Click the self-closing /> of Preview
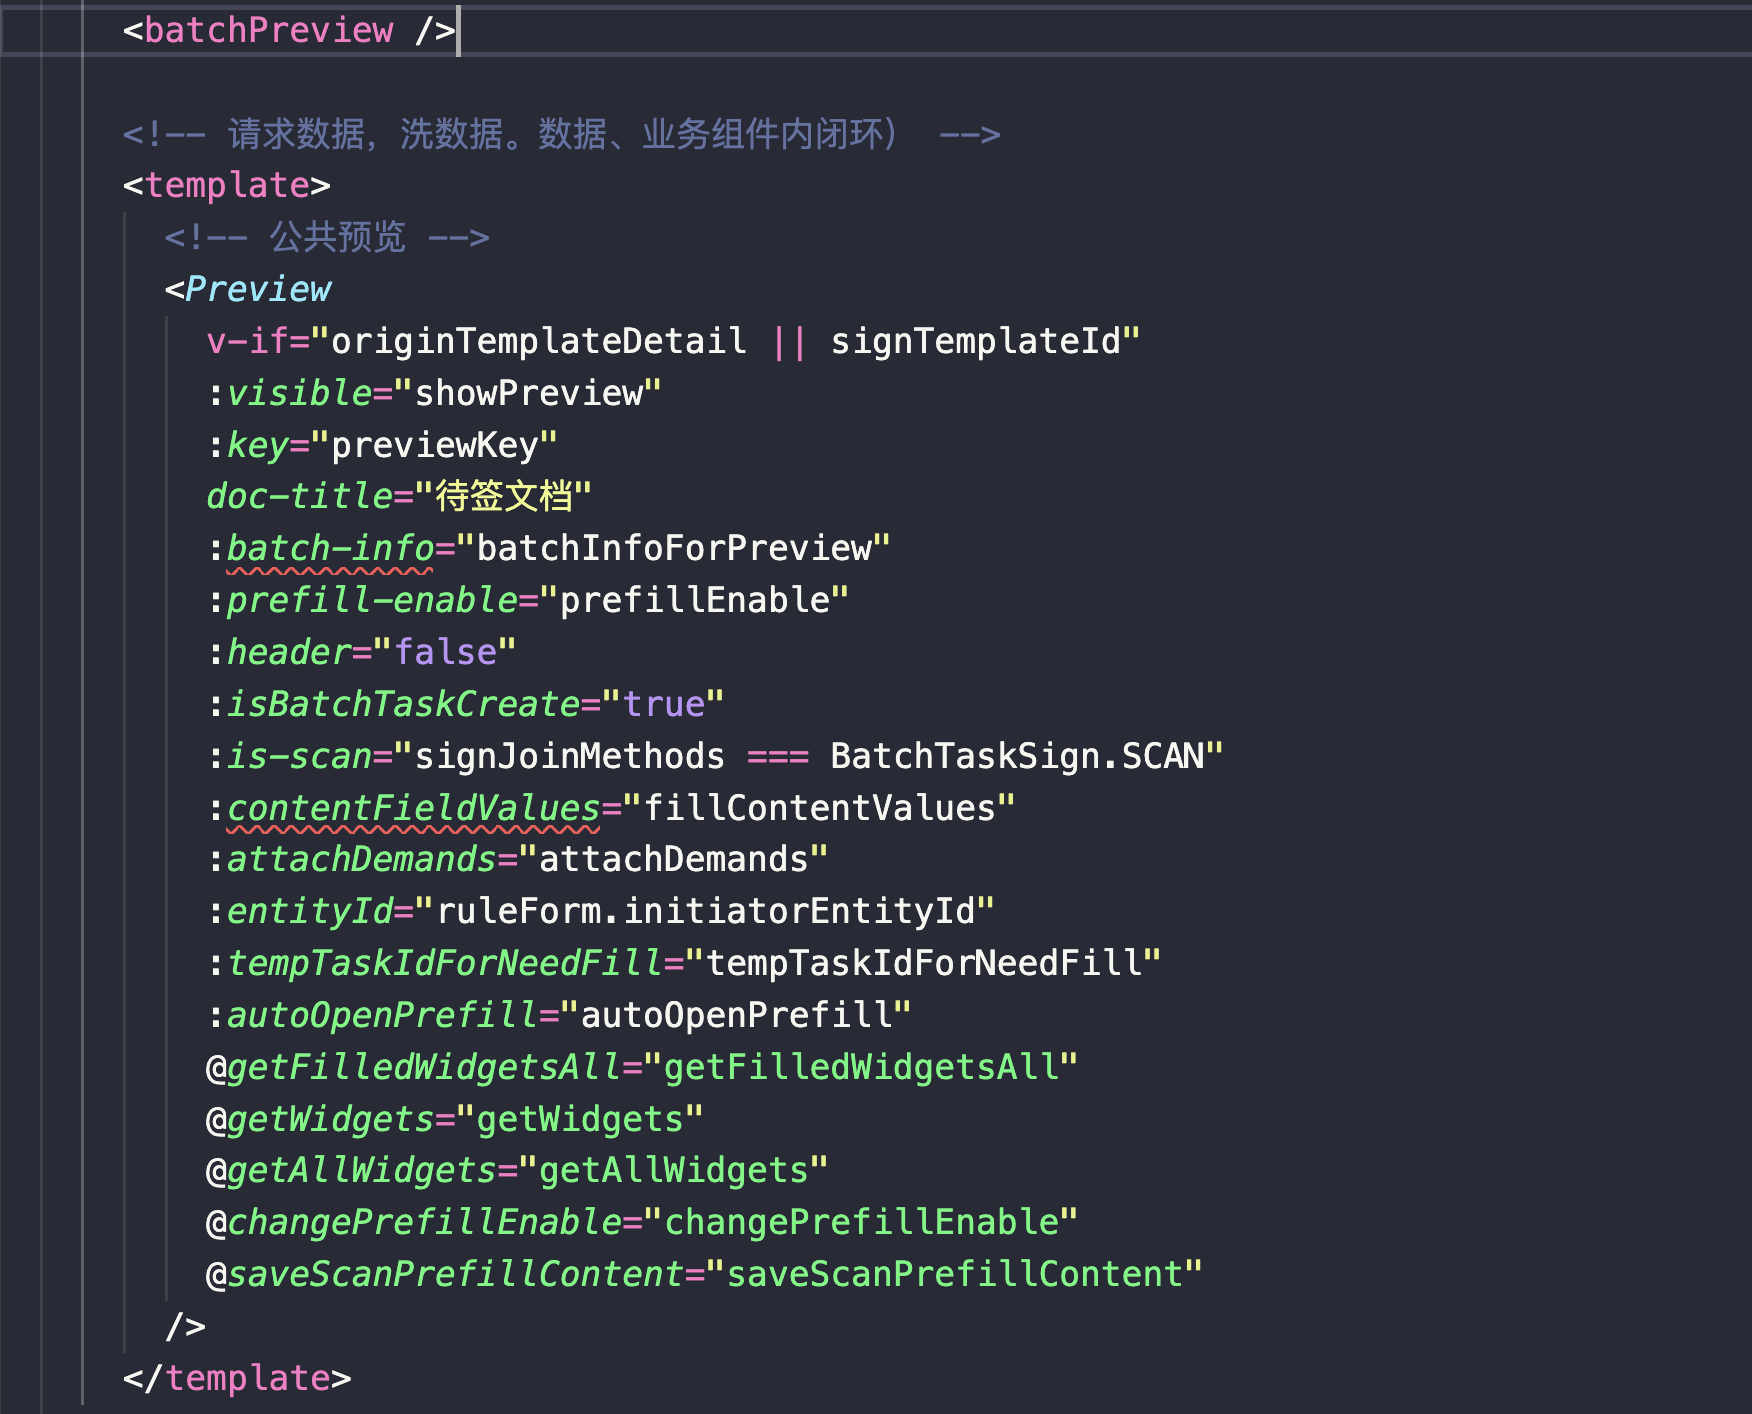 click(x=186, y=1326)
